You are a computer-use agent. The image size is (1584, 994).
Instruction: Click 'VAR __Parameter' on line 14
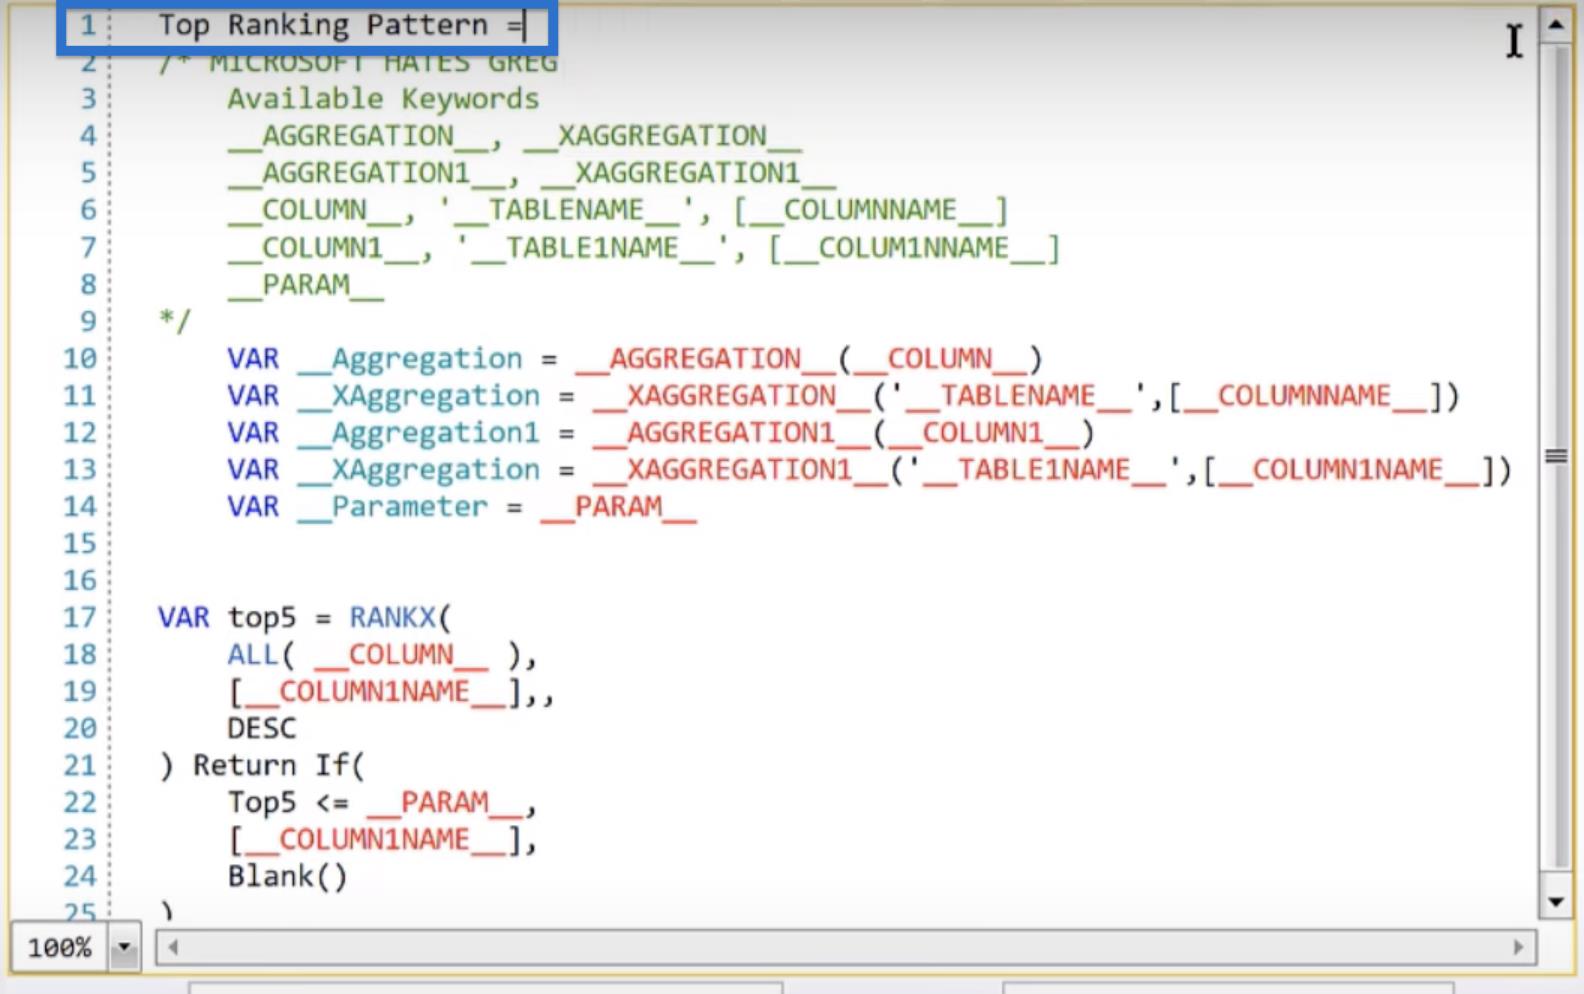(357, 506)
